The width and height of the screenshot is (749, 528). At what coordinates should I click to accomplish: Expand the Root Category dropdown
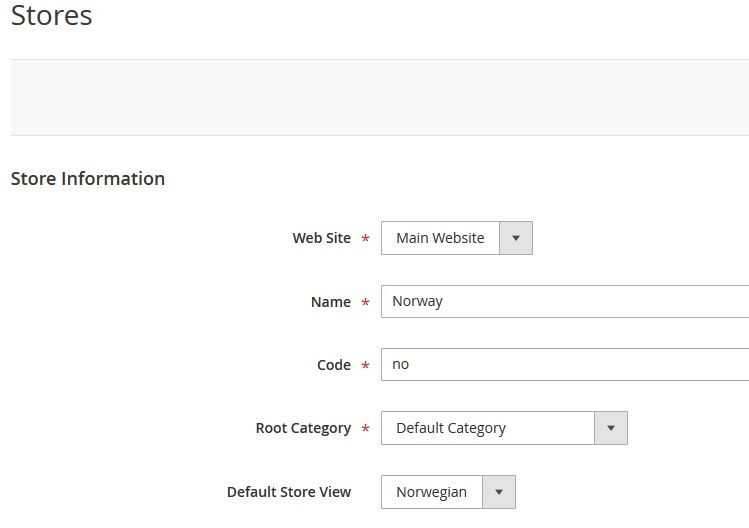pos(489,428)
